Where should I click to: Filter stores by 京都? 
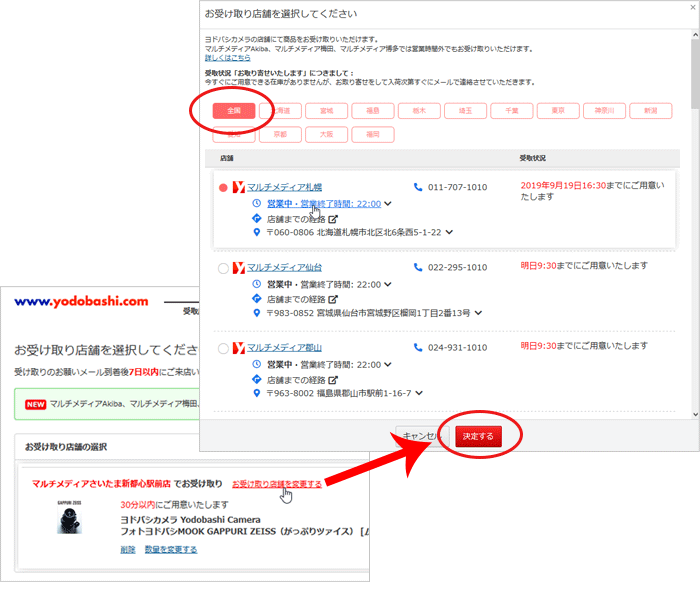(x=280, y=134)
